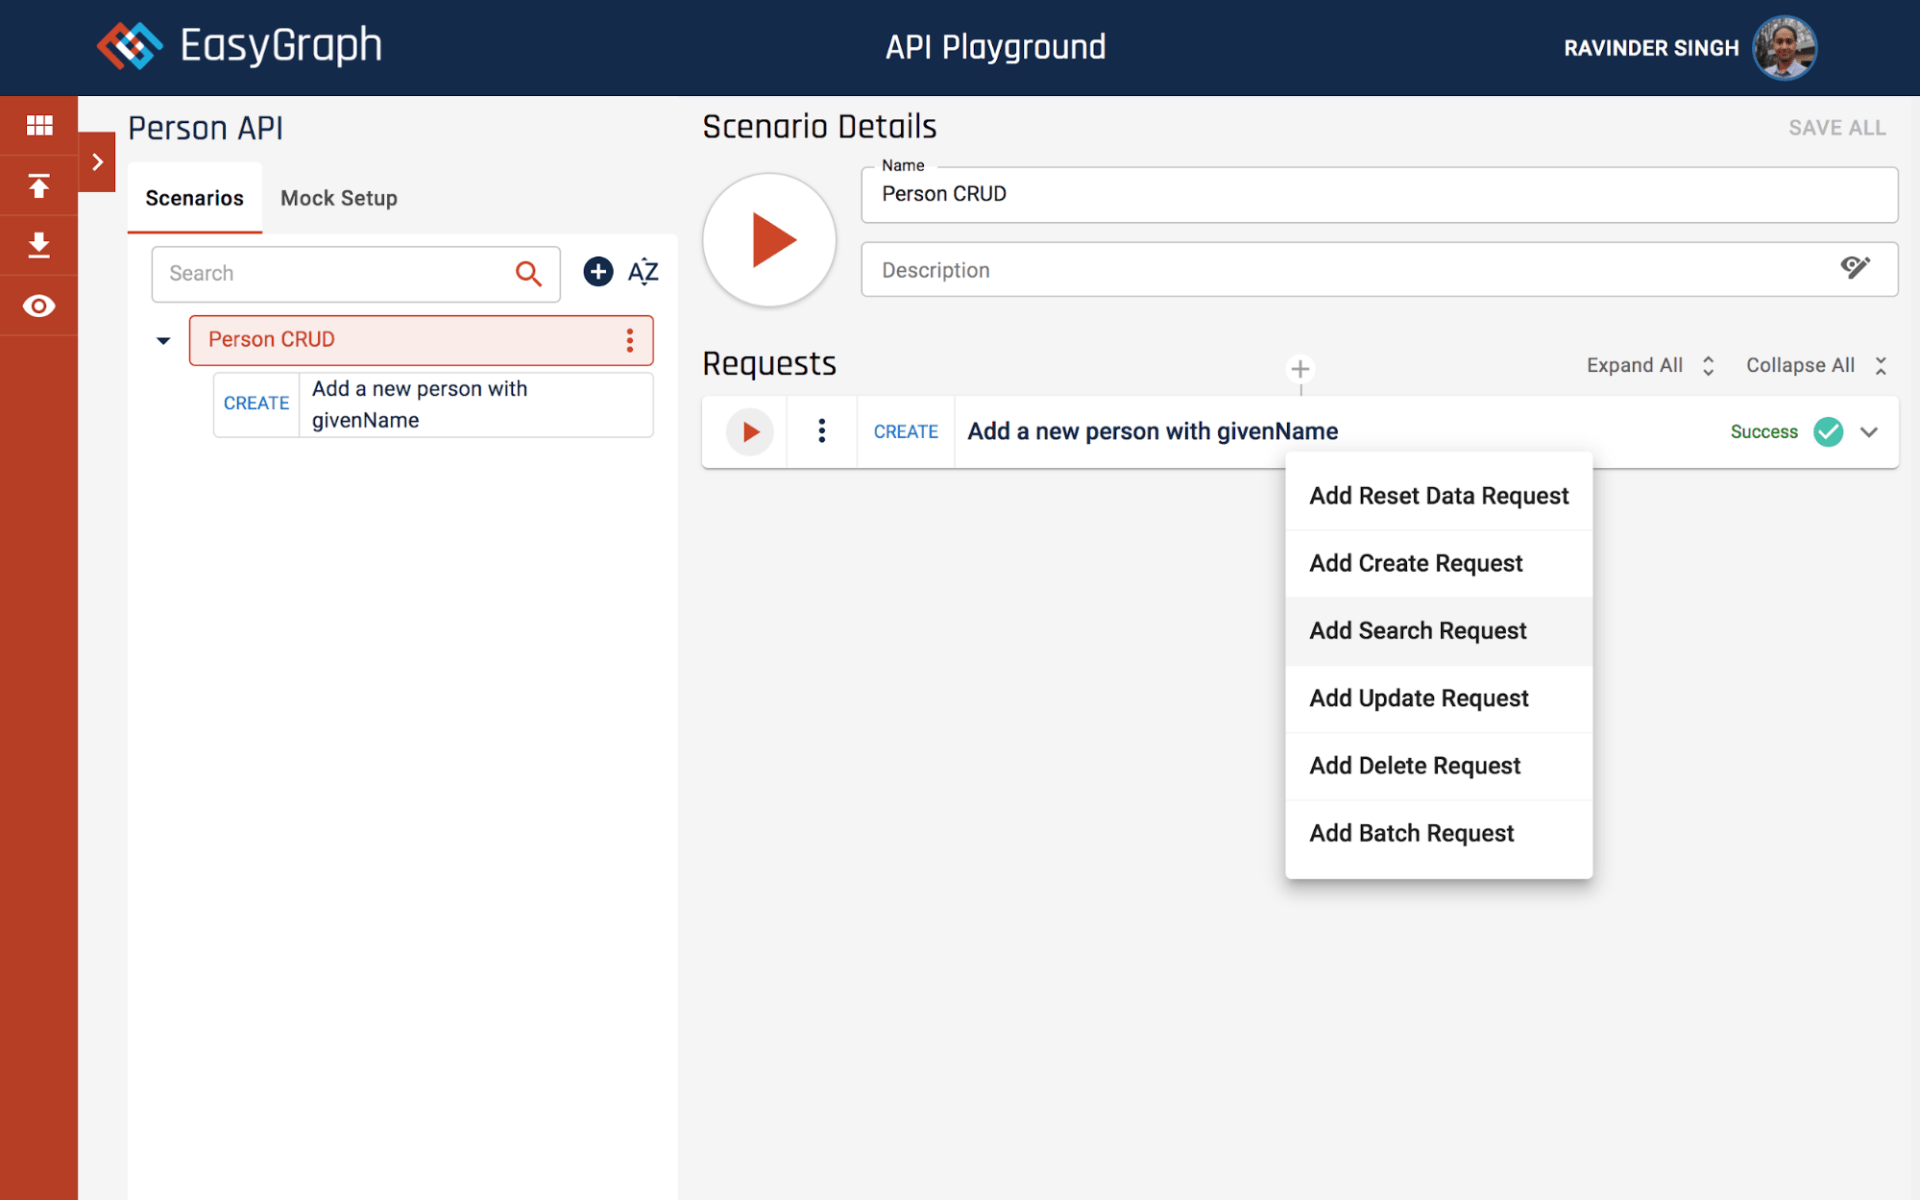Image resolution: width=1920 pixels, height=1200 pixels.
Task: Switch to the Mock Setup tab
Action: (x=338, y=198)
